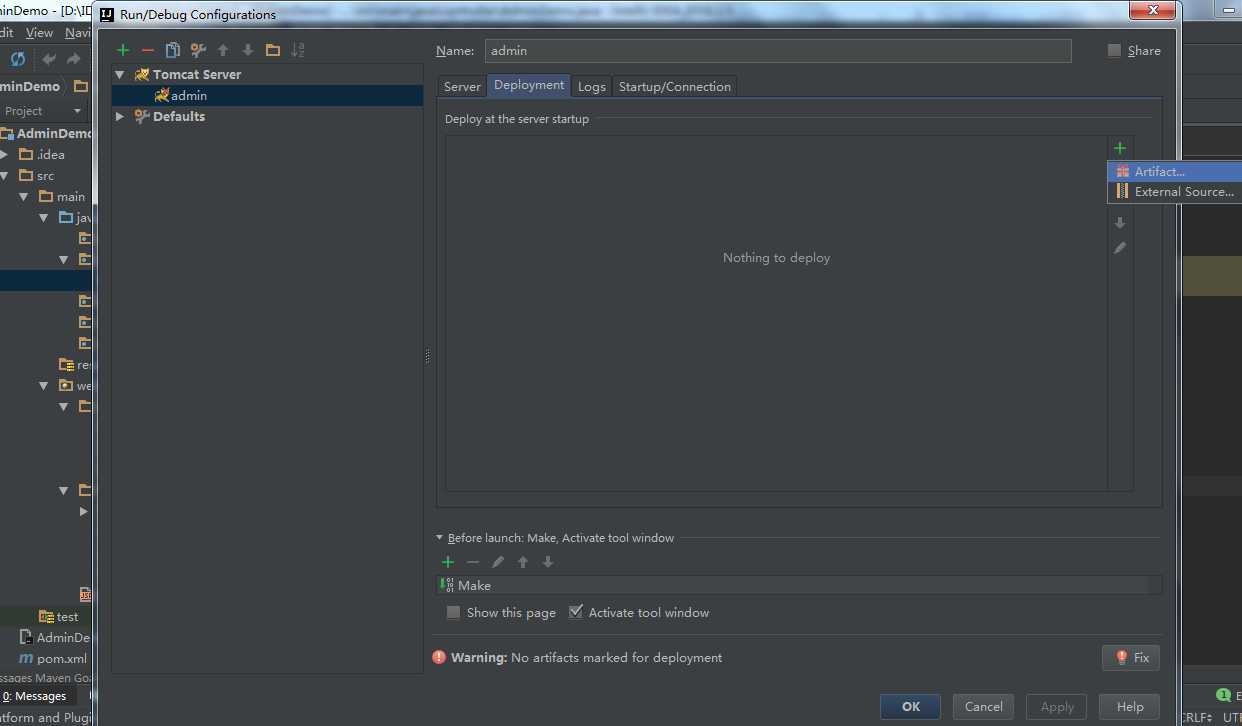Move before-launch task up

pyautogui.click(x=523, y=562)
